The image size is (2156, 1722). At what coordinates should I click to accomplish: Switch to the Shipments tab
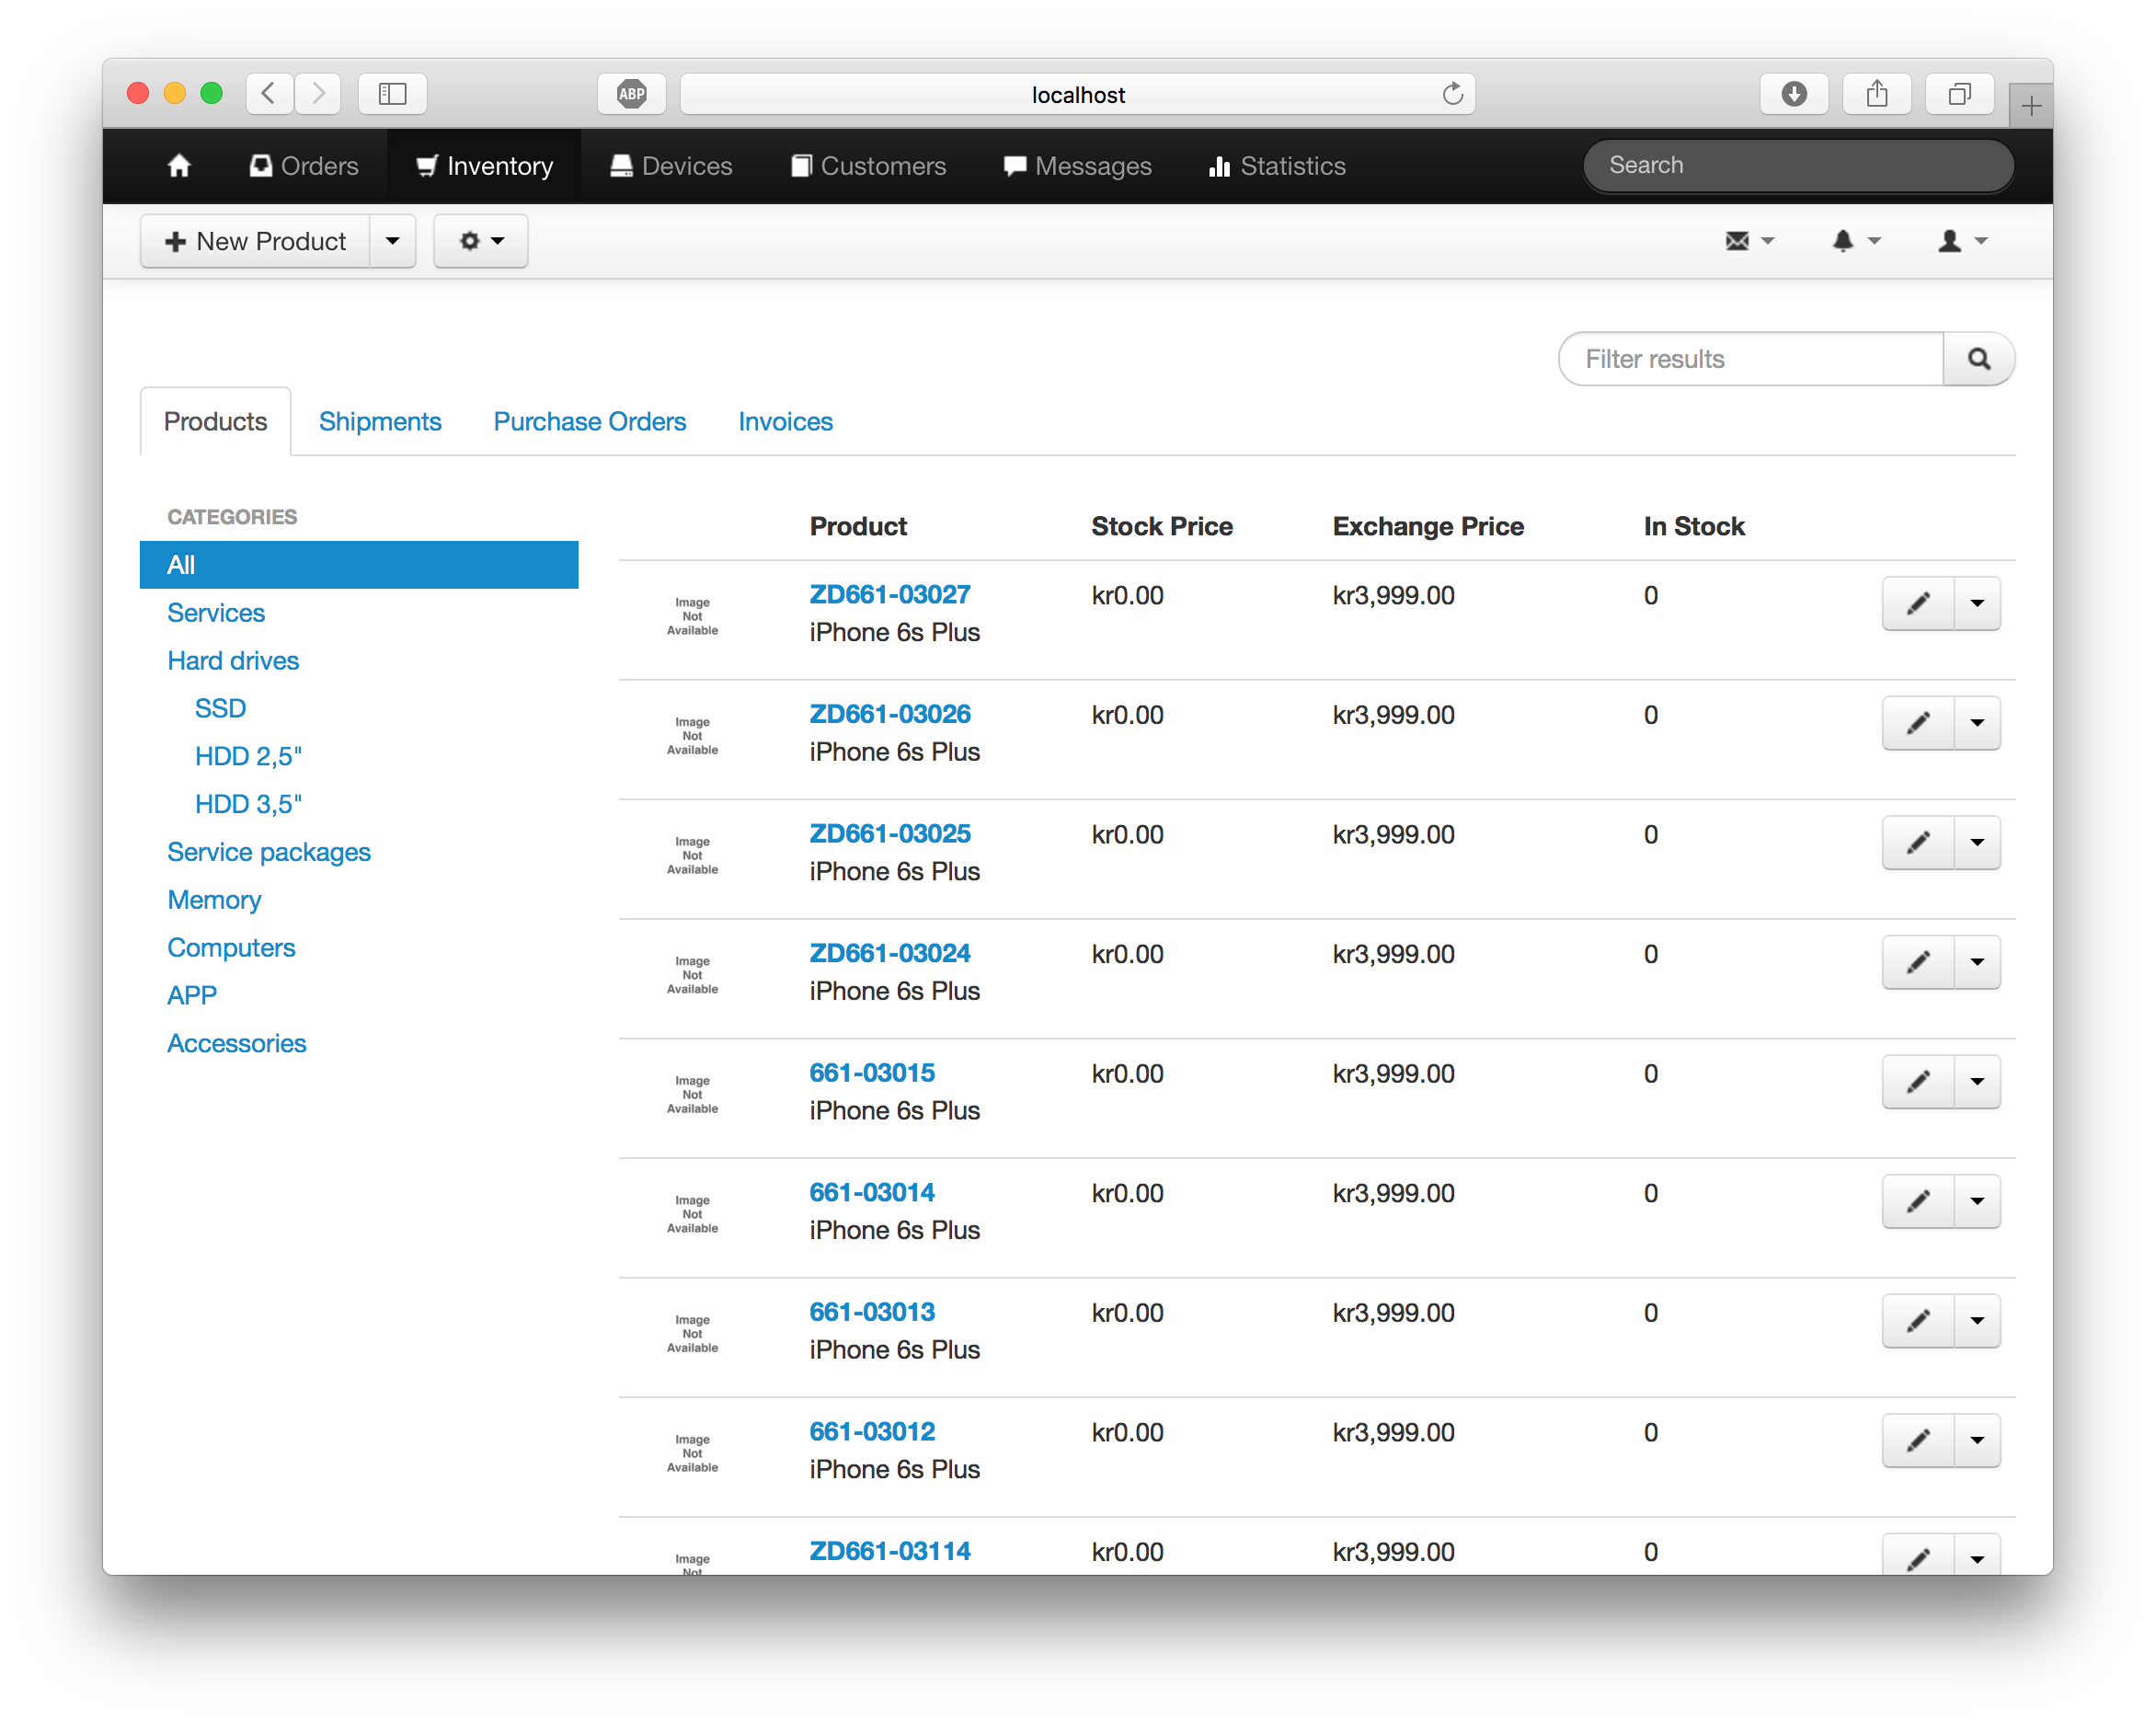coord(380,421)
